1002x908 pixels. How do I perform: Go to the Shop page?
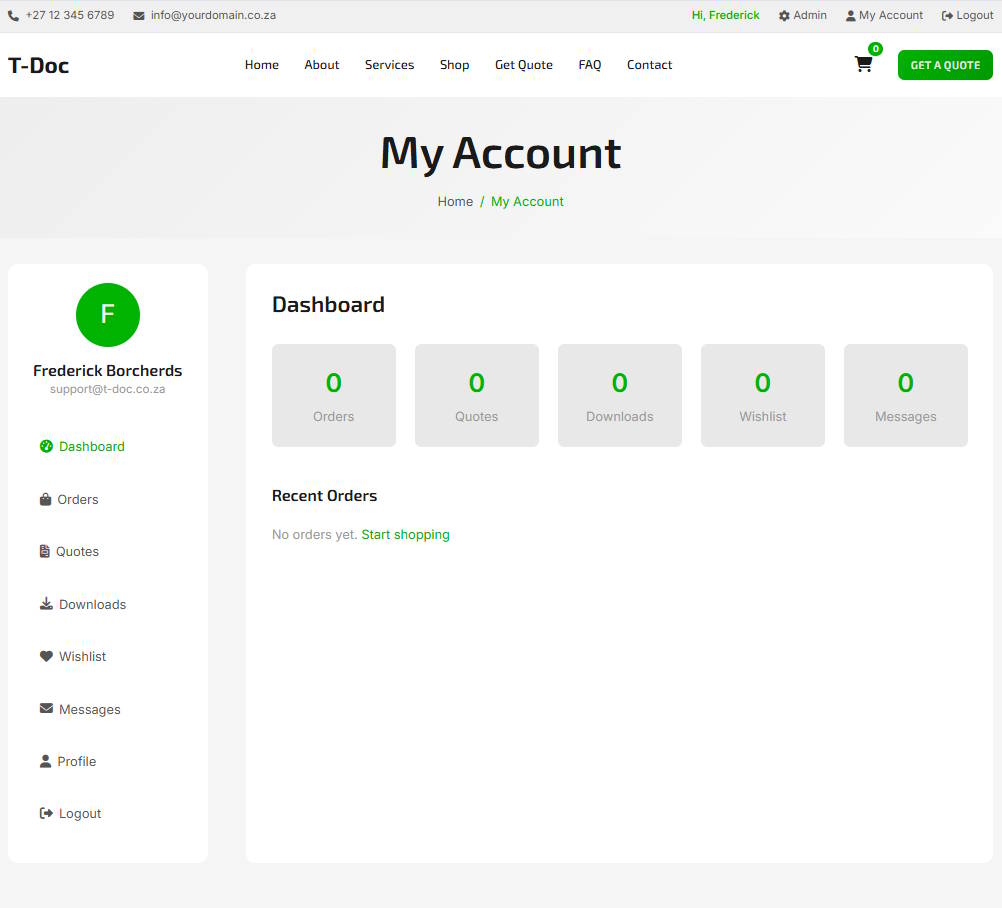coord(454,65)
